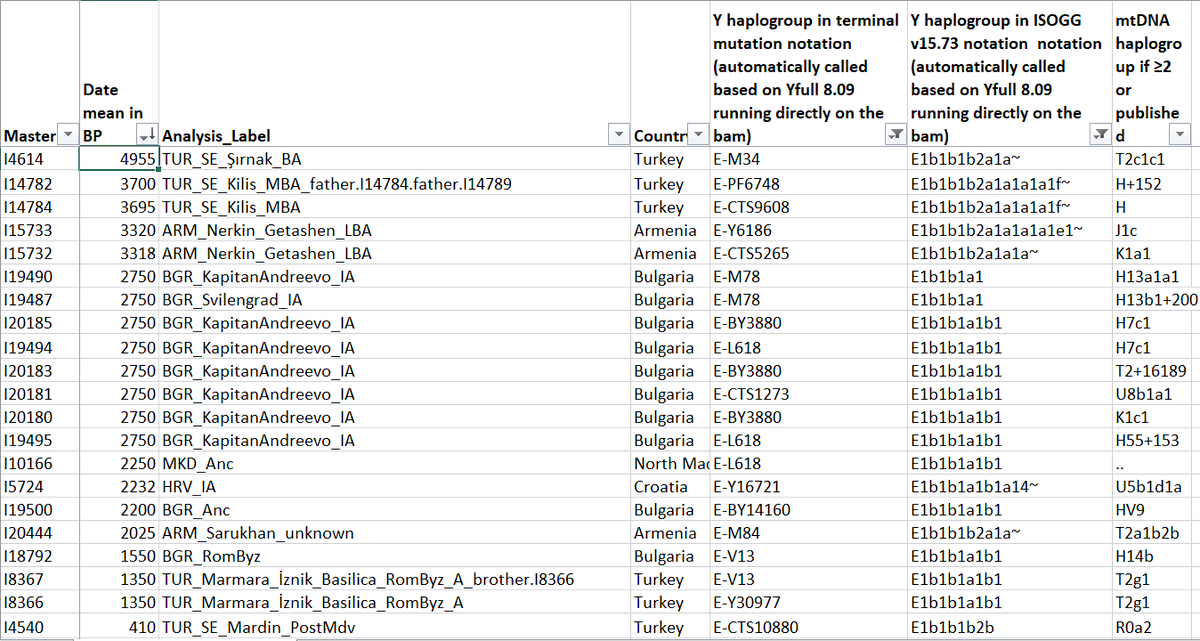1200x641 pixels.
Task: Select the E-M84 haplogroup cell
Action: tap(808, 533)
